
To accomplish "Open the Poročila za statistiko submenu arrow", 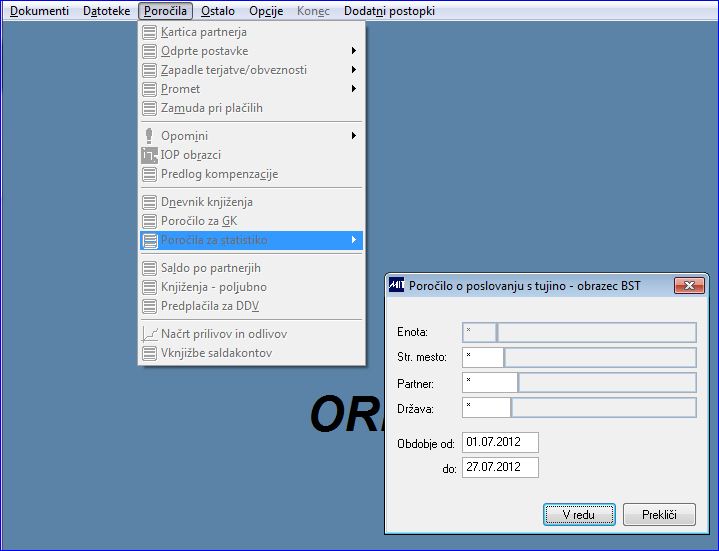I will 354,240.
